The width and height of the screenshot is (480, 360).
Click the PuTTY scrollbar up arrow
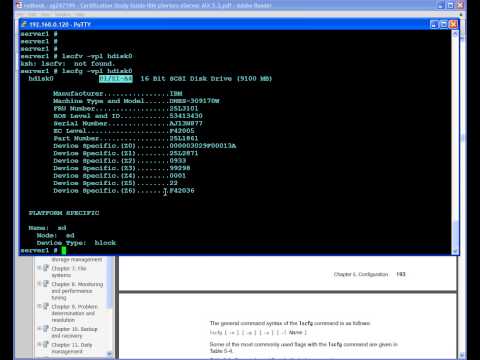[x=455, y=34]
